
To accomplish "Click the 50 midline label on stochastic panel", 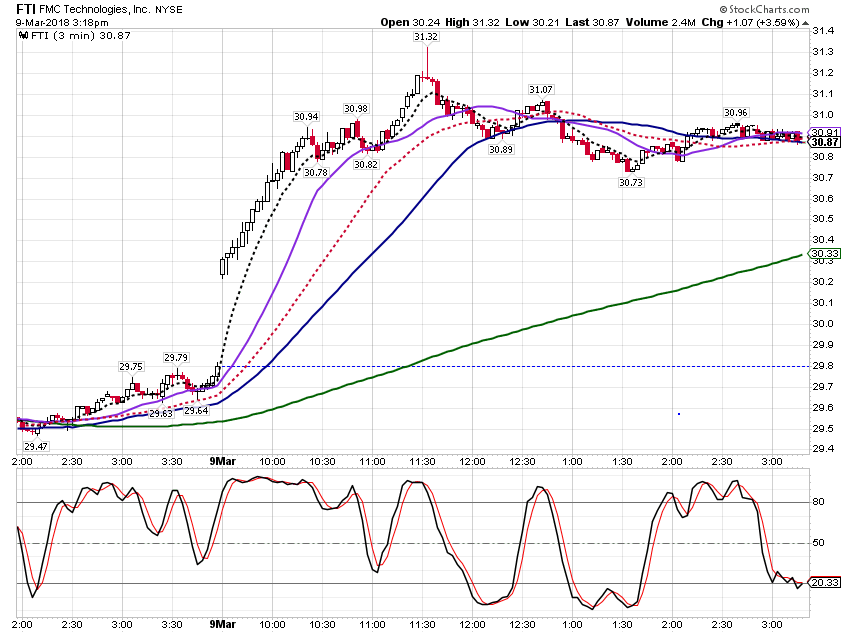I will (x=819, y=542).
